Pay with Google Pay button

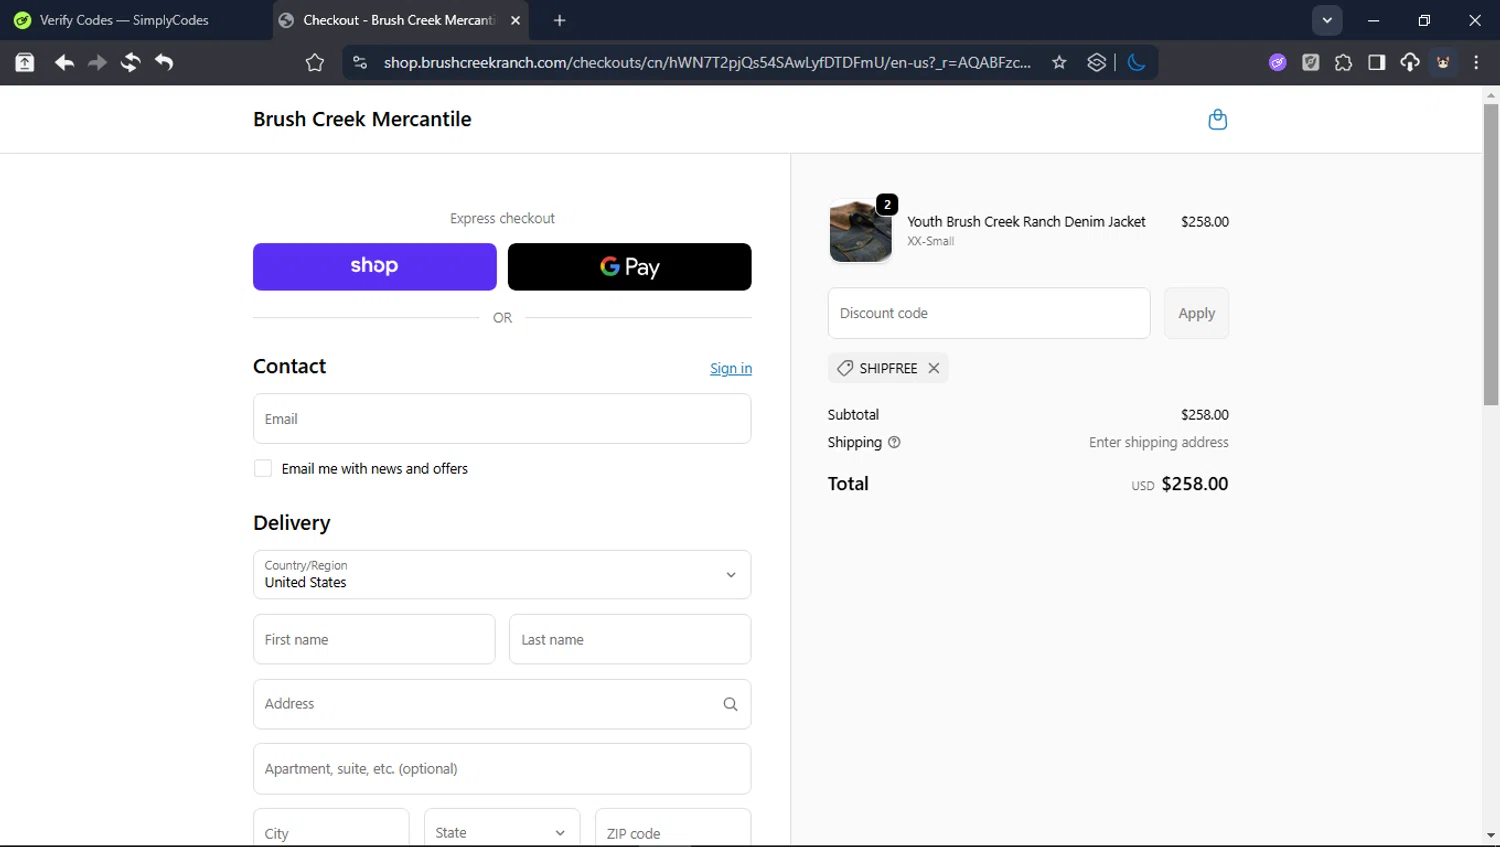(630, 267)
